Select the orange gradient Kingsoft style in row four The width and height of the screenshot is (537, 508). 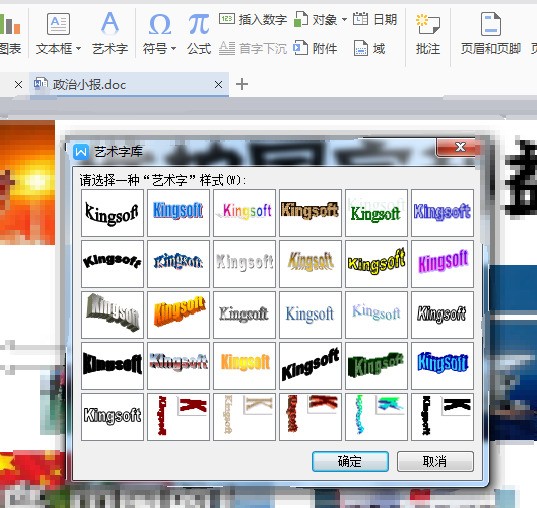point(244,365)
